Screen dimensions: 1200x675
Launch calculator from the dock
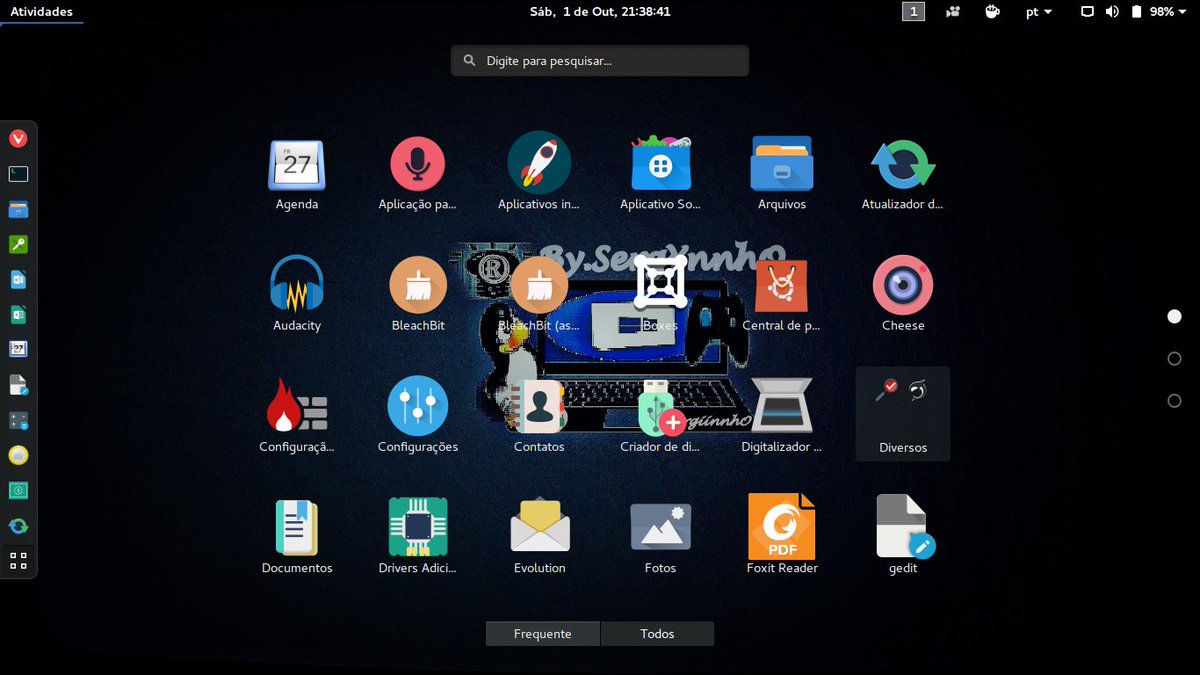(18, 421)
